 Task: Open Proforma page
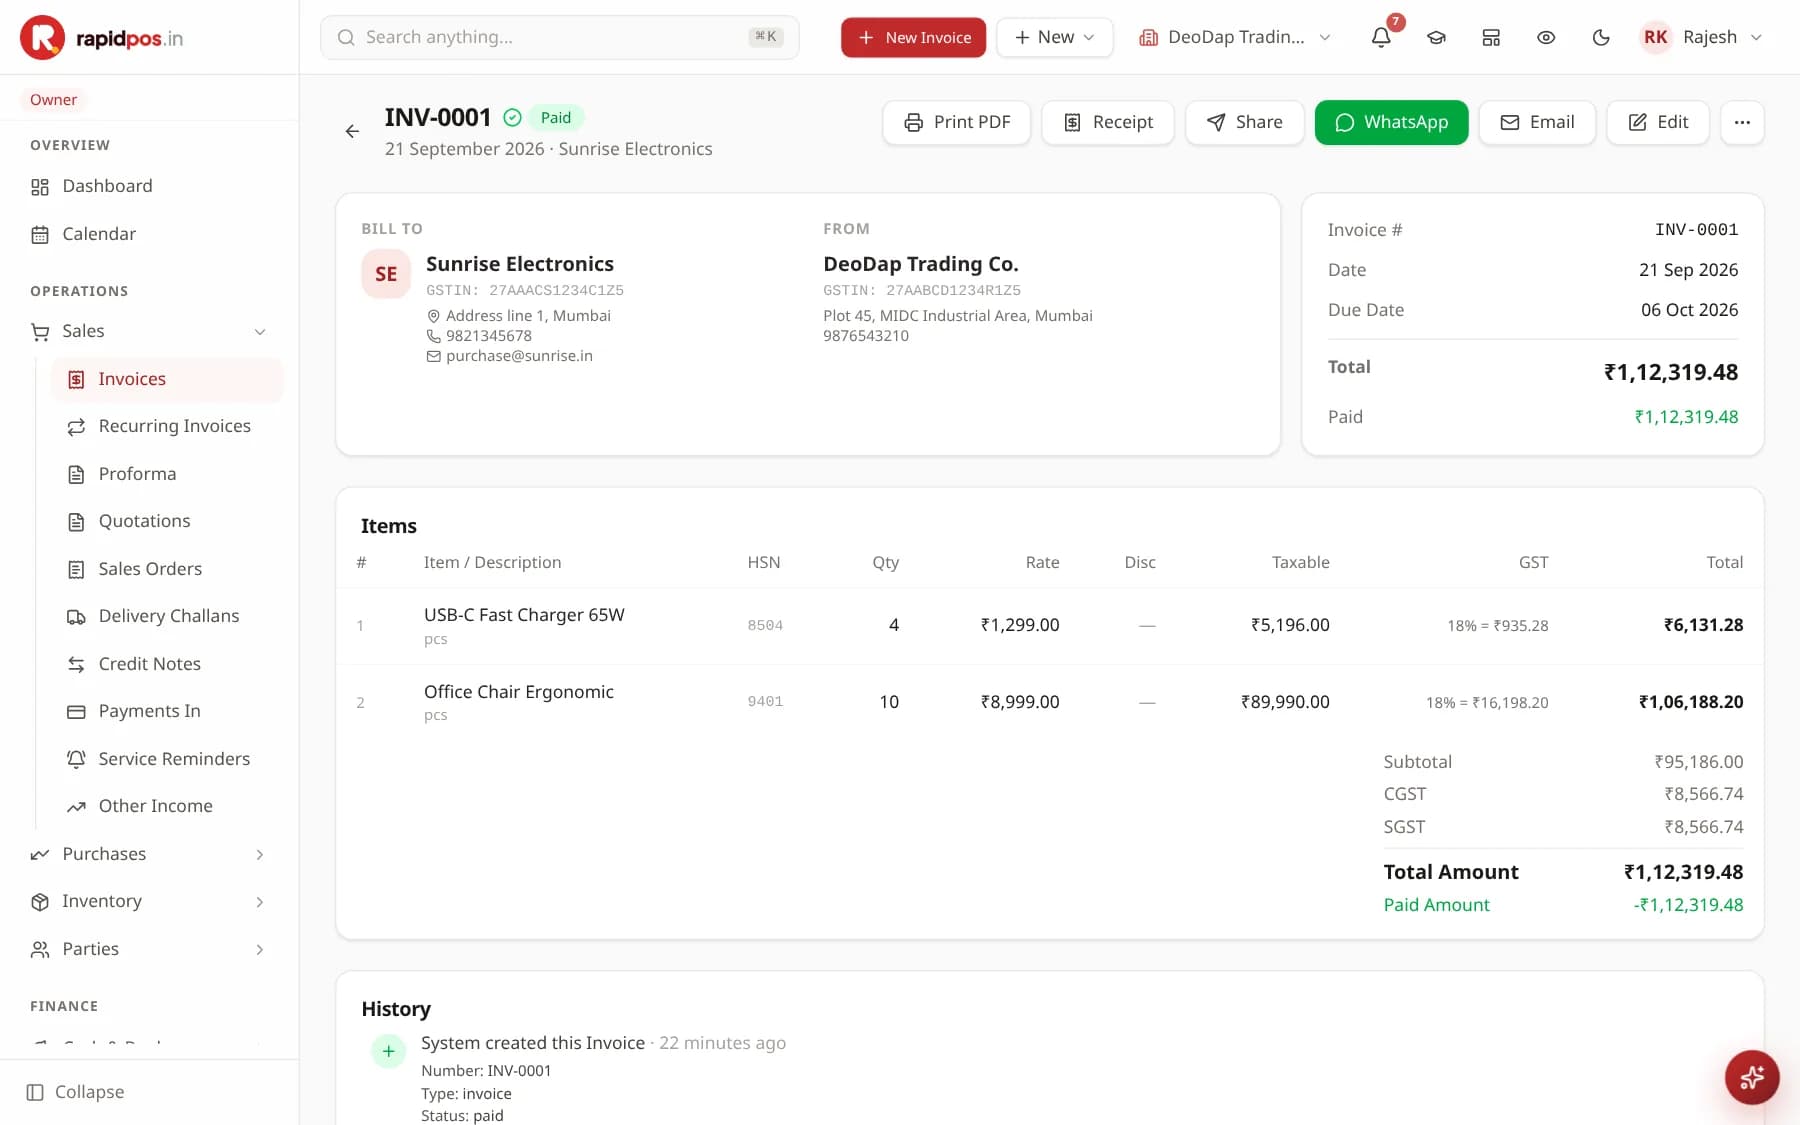167,474
